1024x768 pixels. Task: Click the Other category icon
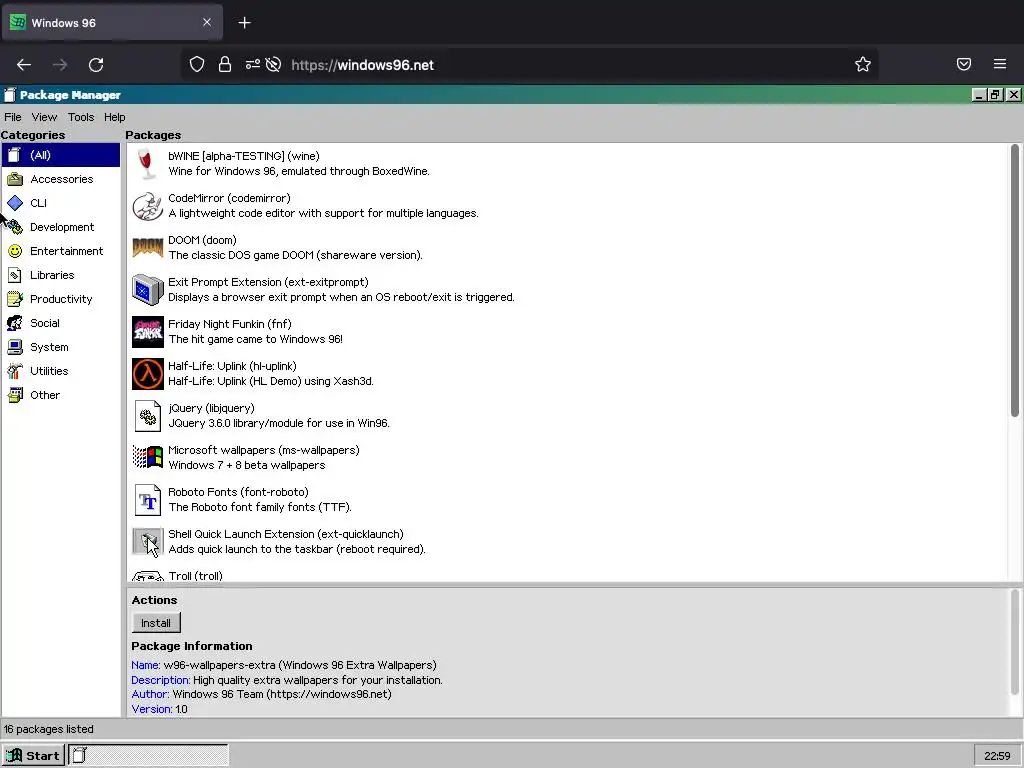[x=14, y=395]
